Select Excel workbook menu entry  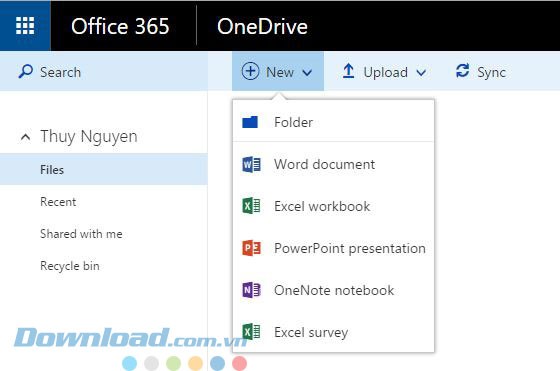coord(333,206)
